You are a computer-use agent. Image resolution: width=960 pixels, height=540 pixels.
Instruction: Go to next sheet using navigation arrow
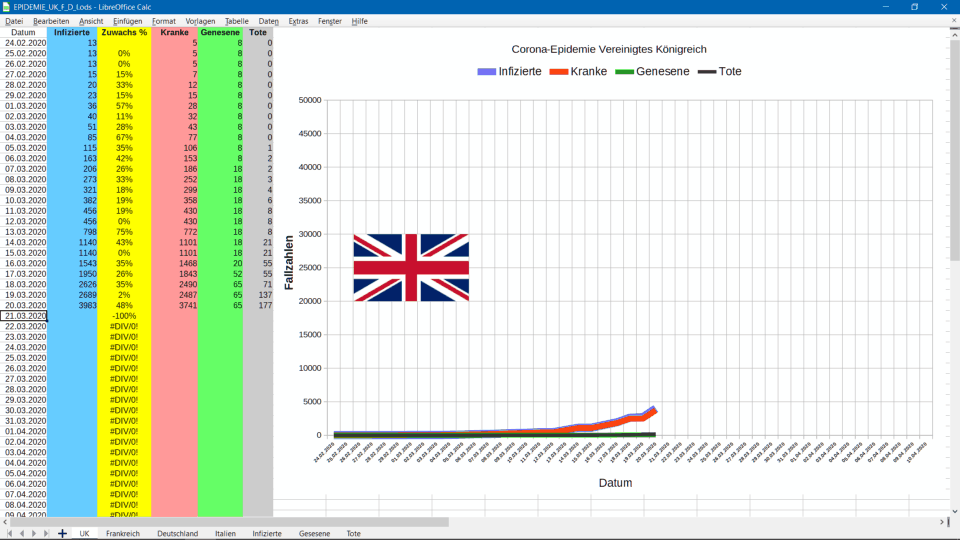click(34, 534)
